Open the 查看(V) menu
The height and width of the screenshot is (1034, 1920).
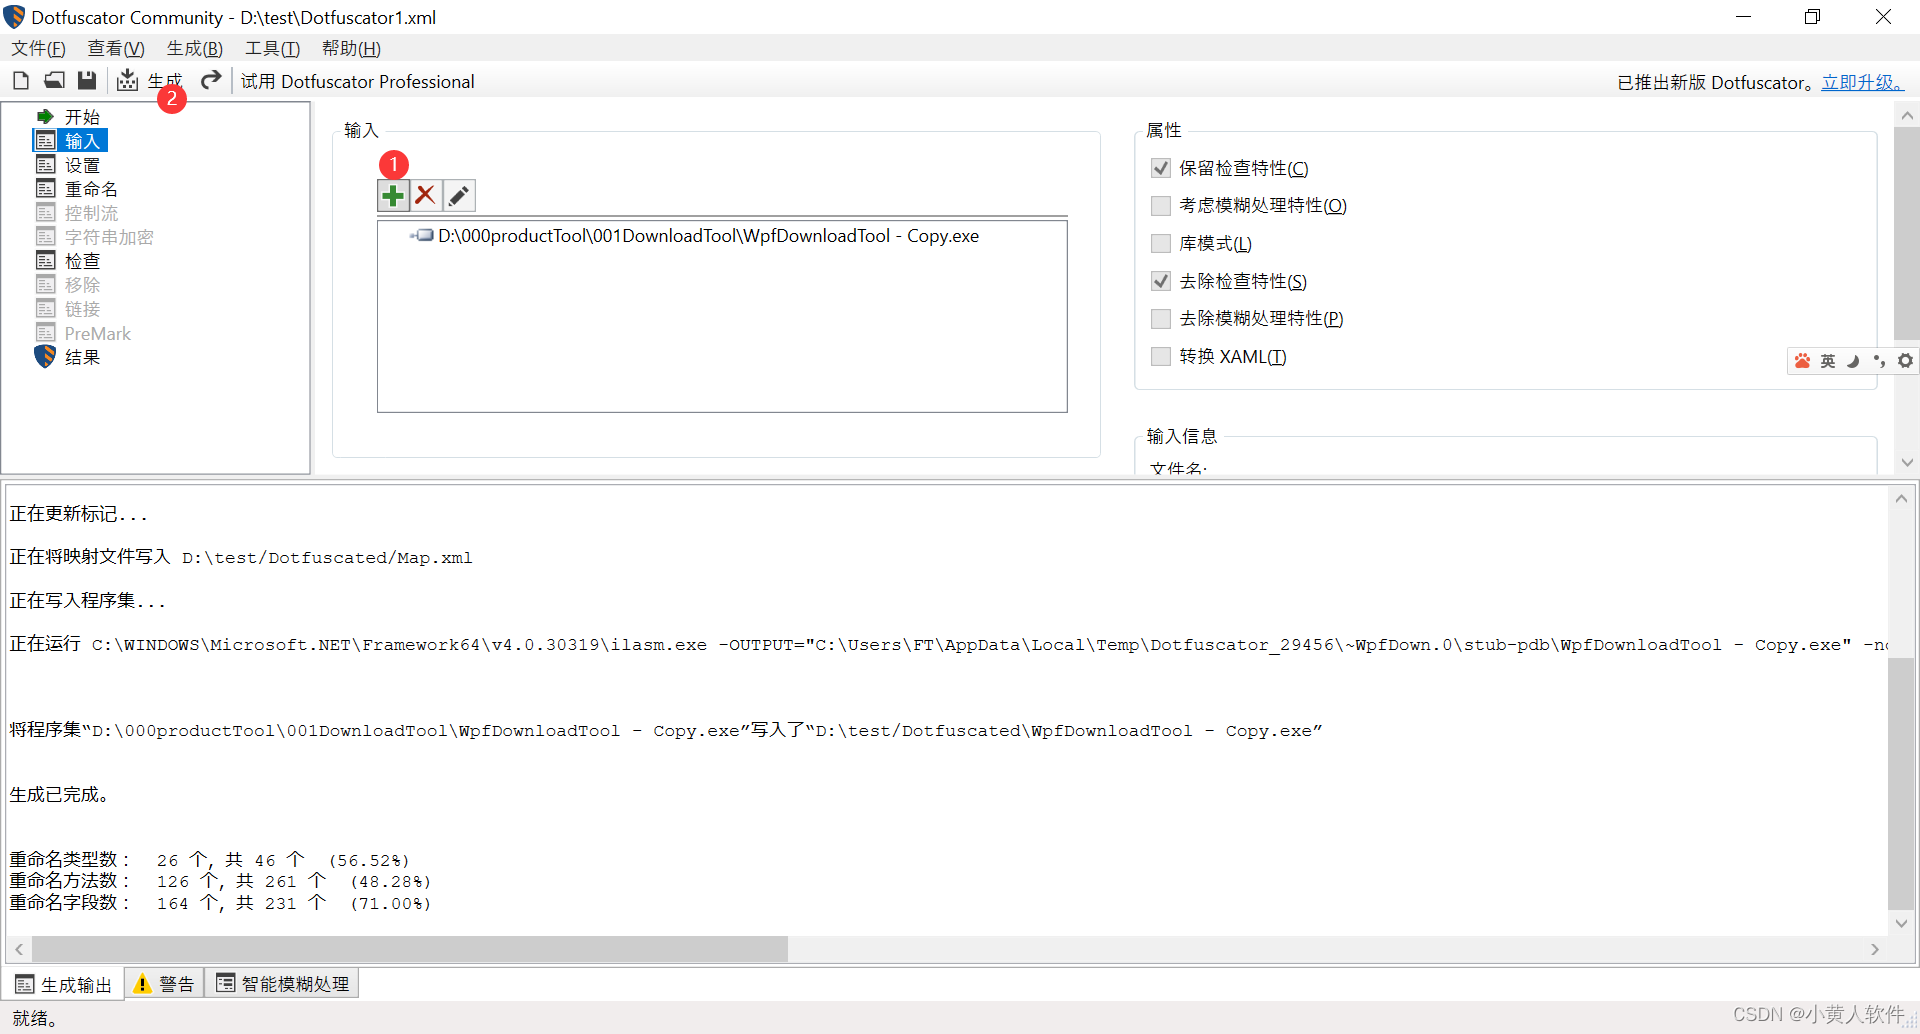[x=116, y=48]
